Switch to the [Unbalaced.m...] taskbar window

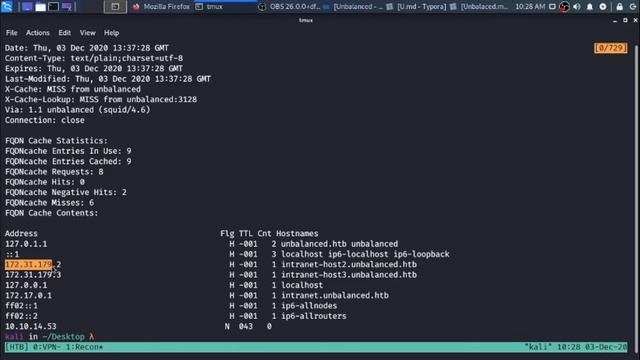[480, 7]
